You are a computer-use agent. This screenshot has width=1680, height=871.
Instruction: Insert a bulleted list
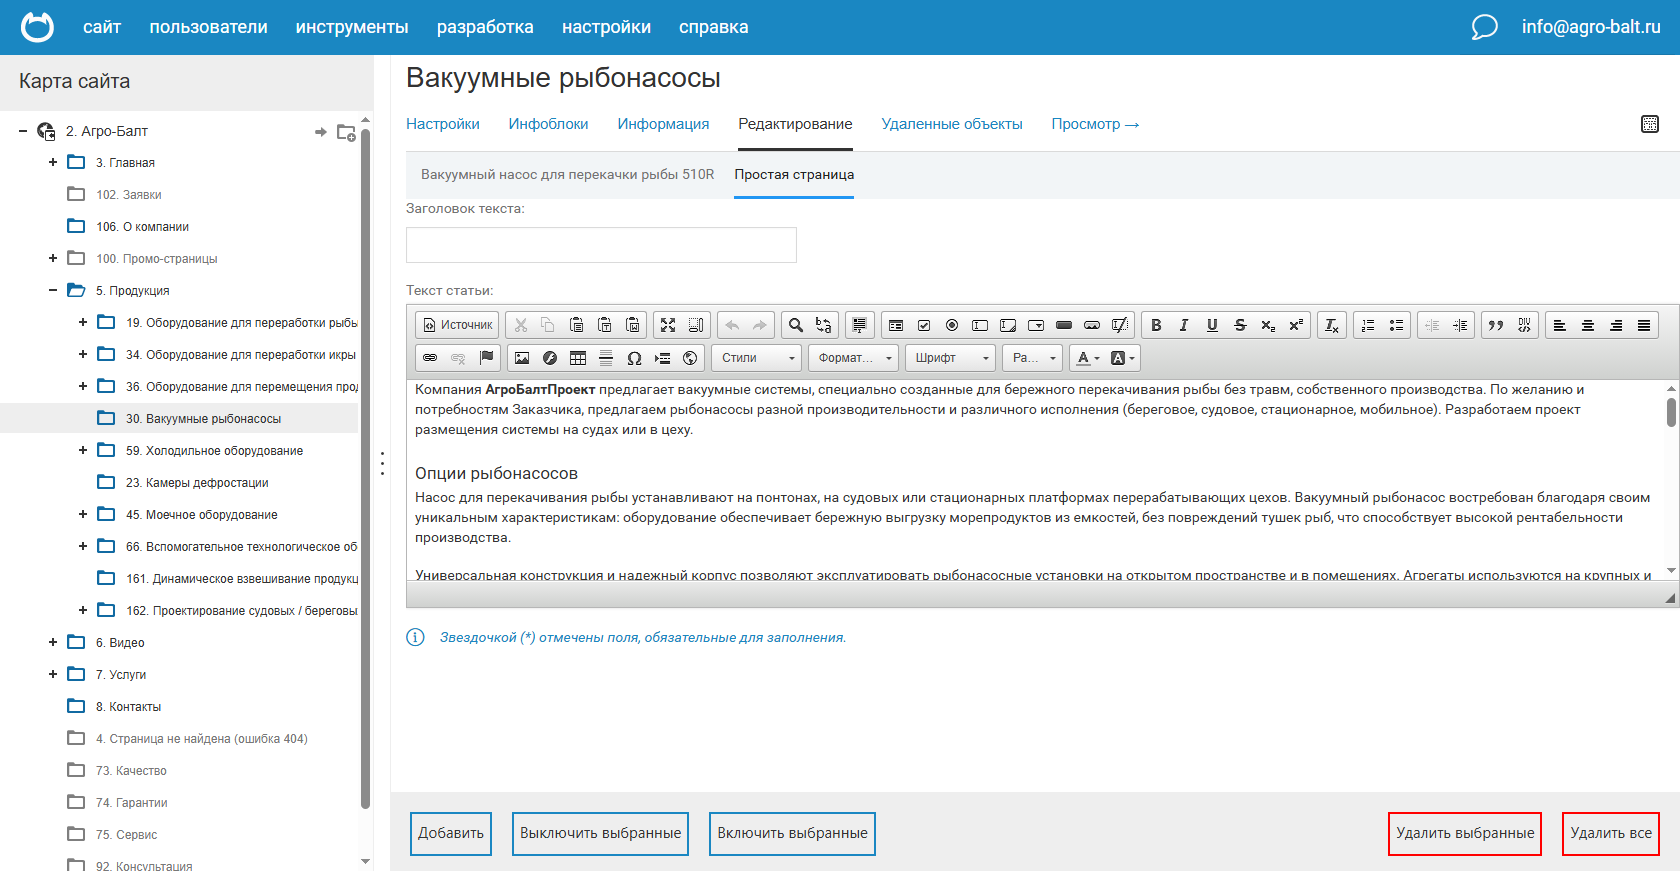(1396, 325)
